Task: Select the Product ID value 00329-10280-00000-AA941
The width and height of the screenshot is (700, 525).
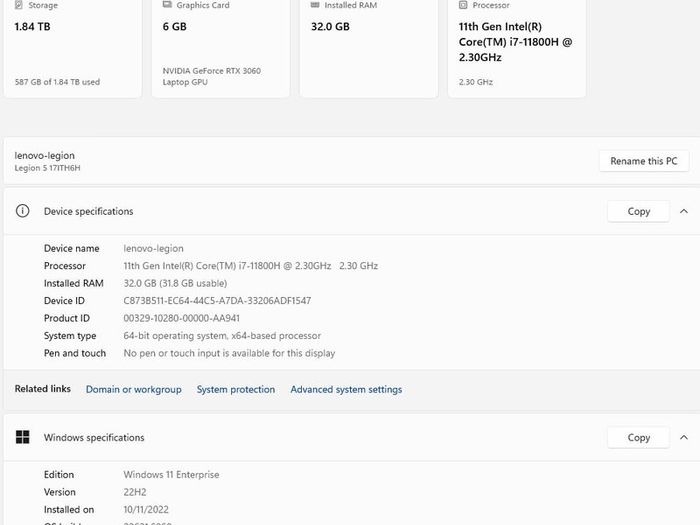Action: 181,318
